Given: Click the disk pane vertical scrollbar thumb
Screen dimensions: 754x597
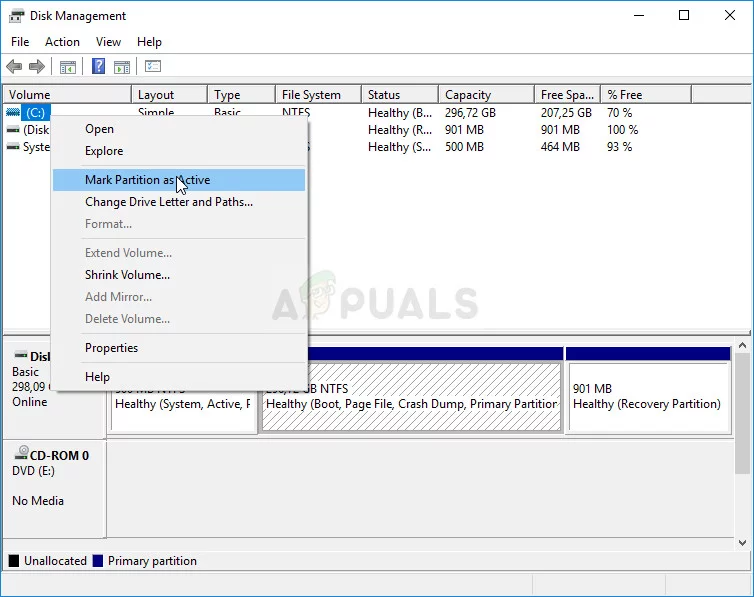Looking at the screenshot, I should (742, 413).
